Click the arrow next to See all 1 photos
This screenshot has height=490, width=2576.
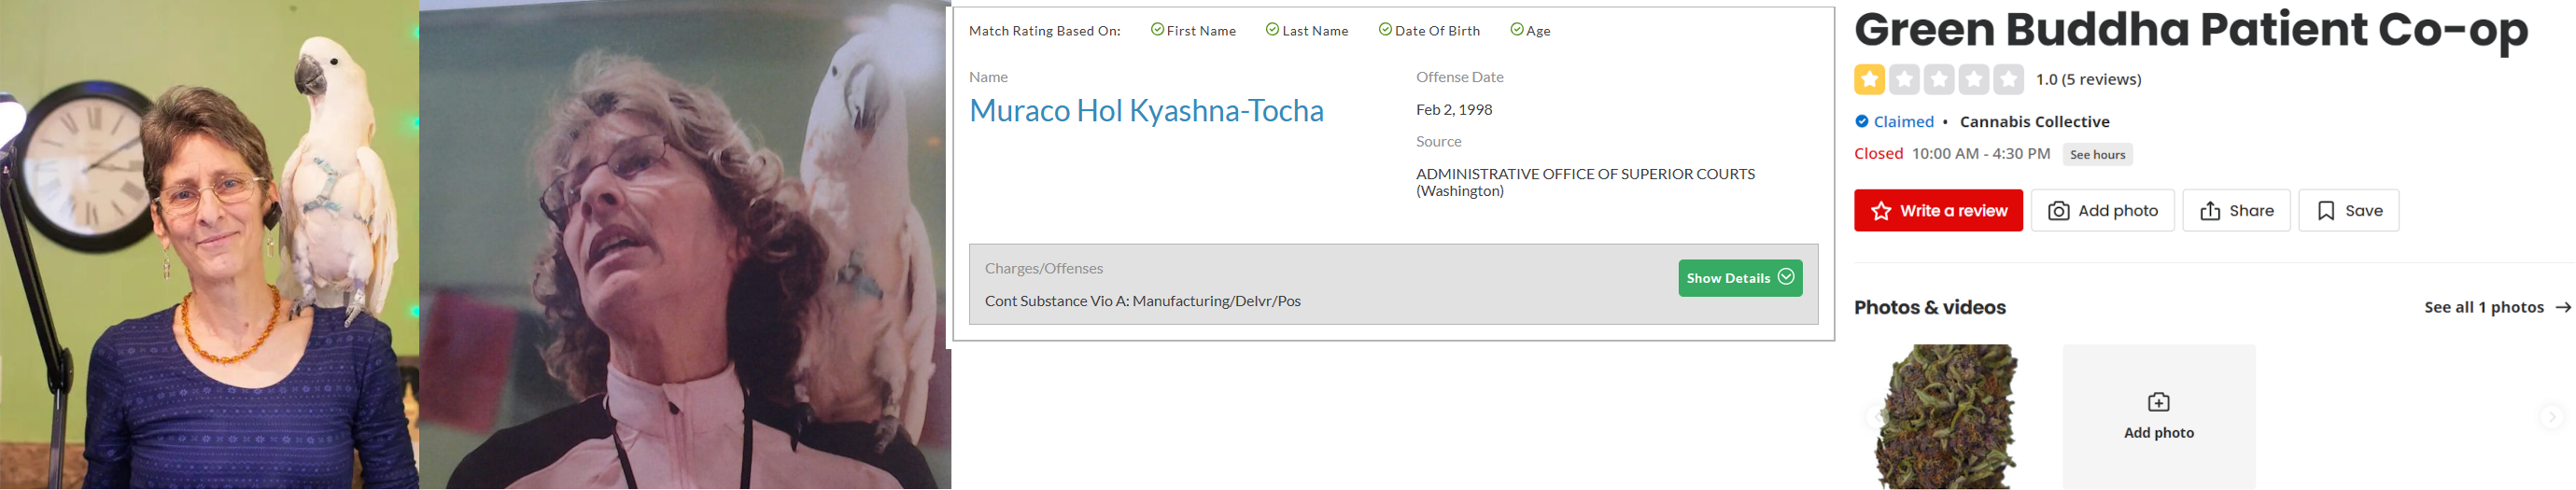(x=2562, y=307)
